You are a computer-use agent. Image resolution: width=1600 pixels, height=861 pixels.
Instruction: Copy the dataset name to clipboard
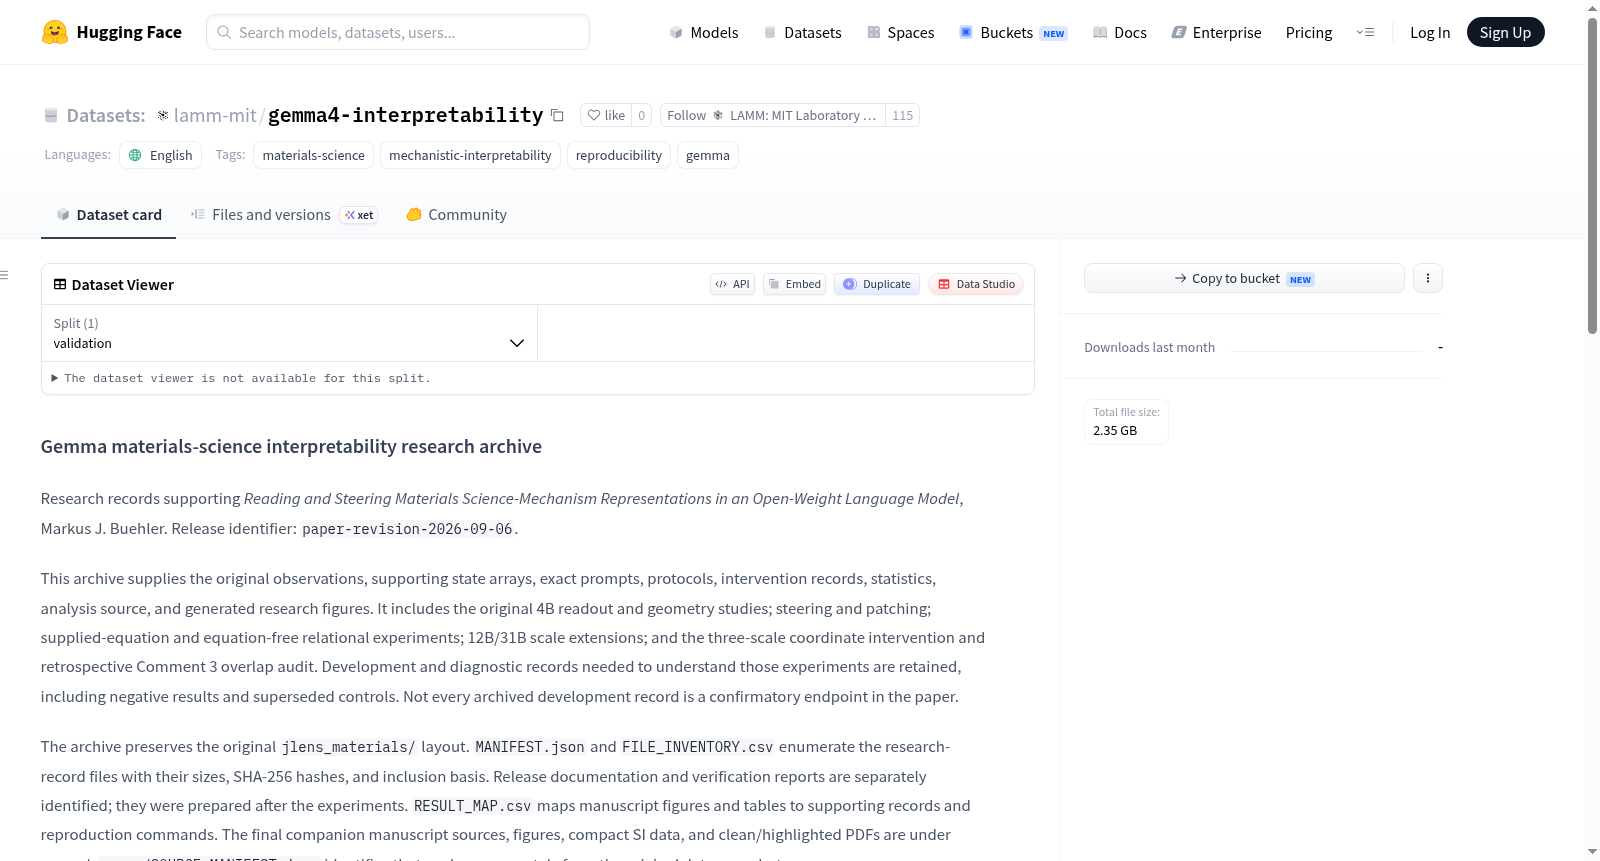click(x=558, y=115)
